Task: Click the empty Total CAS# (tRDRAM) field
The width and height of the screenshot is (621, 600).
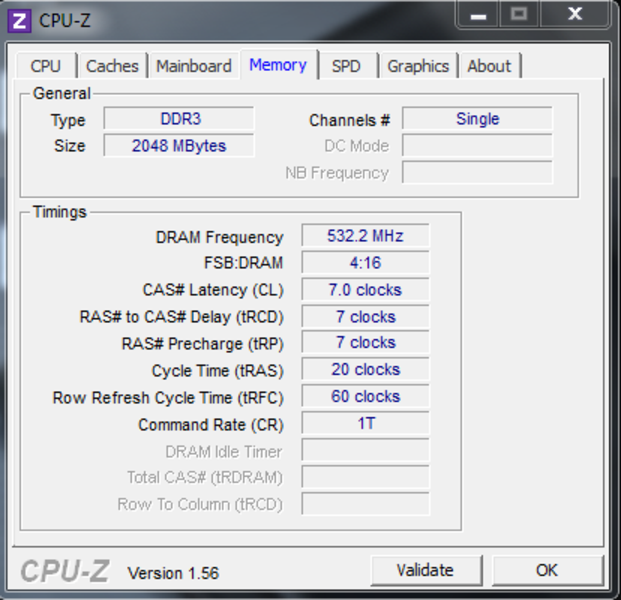Action: [x=365, y=477]
